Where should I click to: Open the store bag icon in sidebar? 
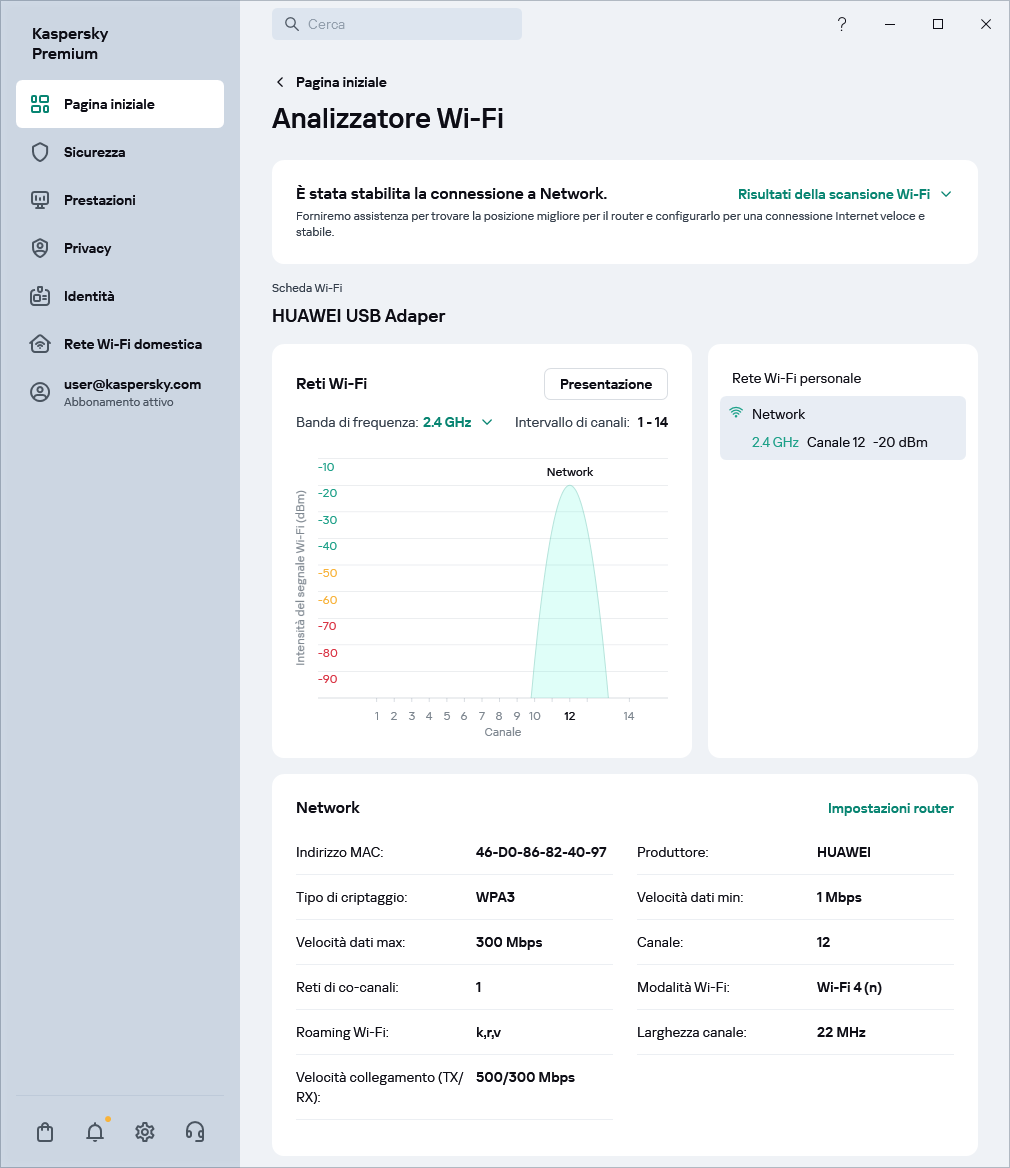coord(45,1132)
